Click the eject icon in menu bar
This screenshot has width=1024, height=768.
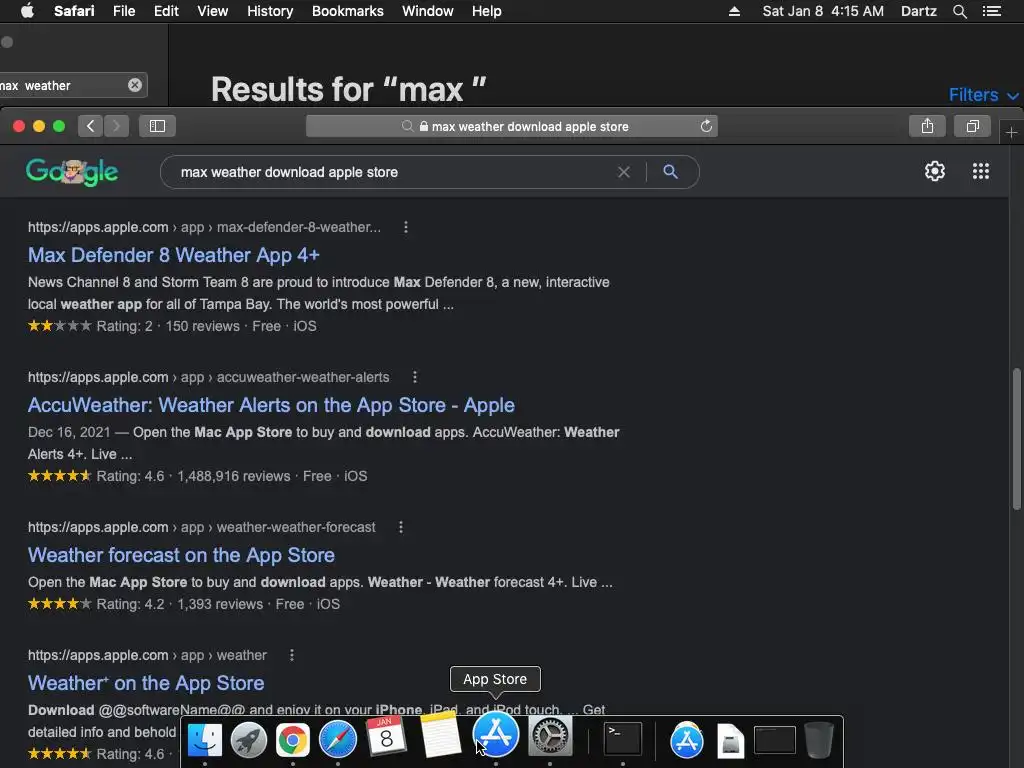click(734, 11)
